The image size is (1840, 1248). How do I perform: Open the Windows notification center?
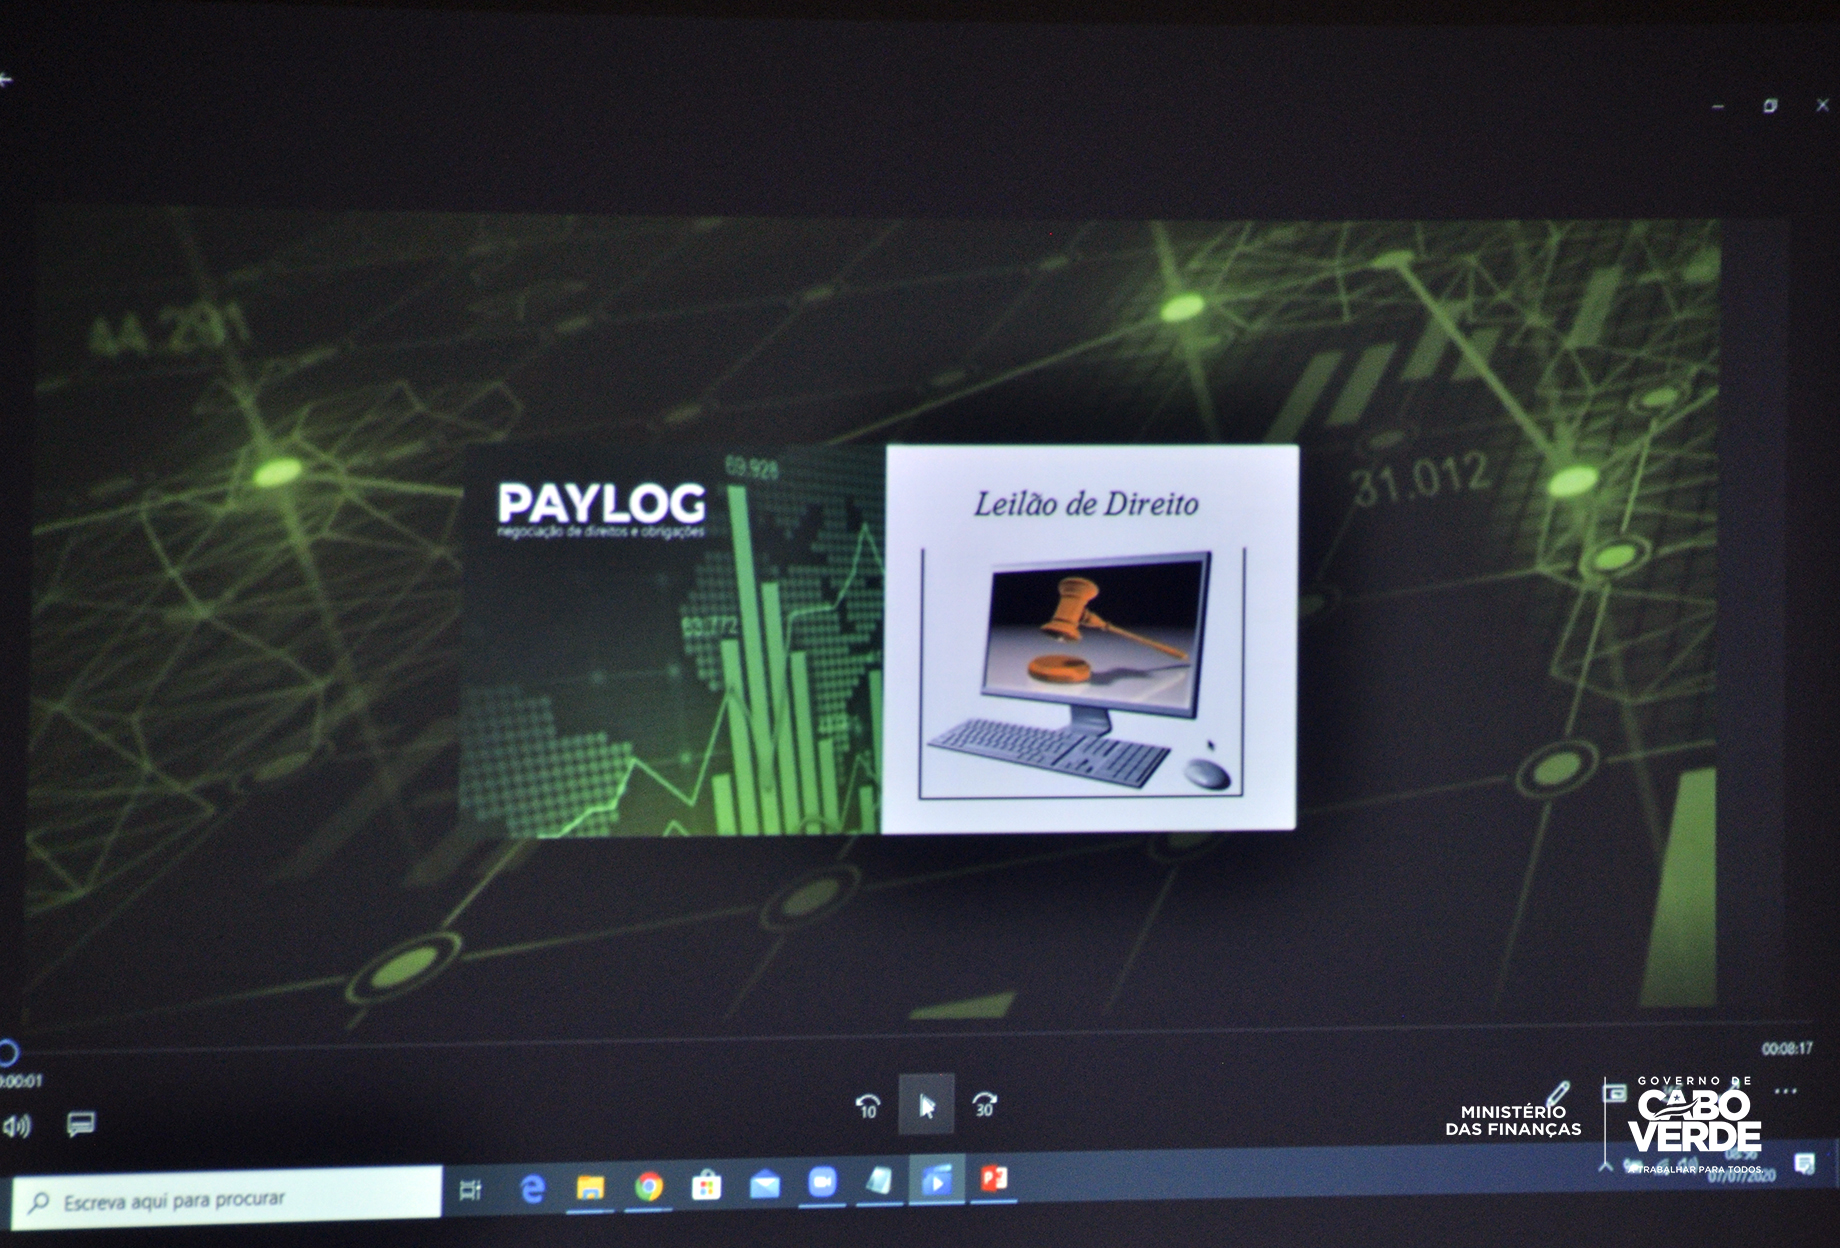coord(1804,1163)
